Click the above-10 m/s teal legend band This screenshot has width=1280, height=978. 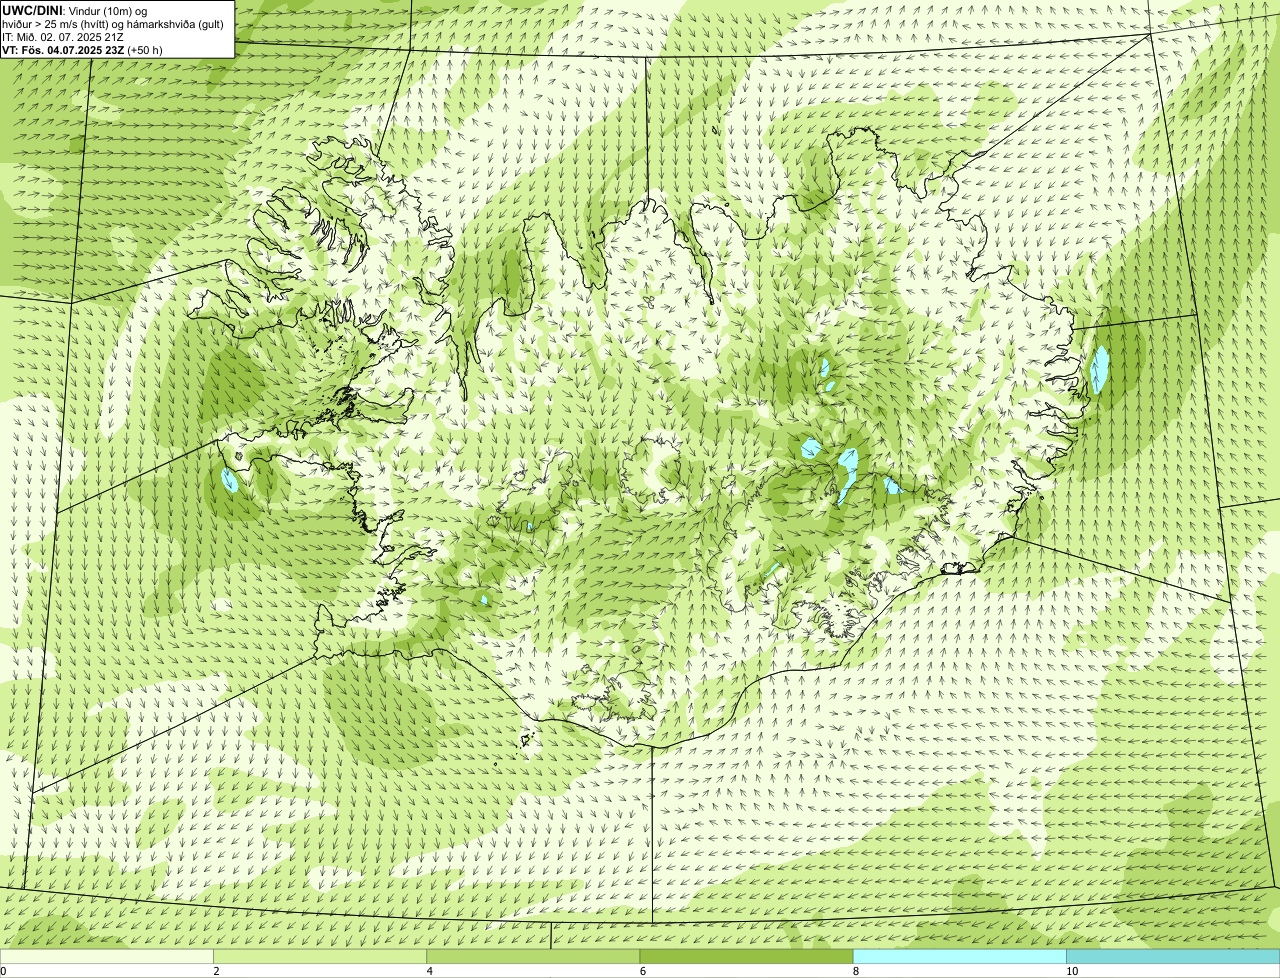pyautogui.click(x=1173, y=956)
